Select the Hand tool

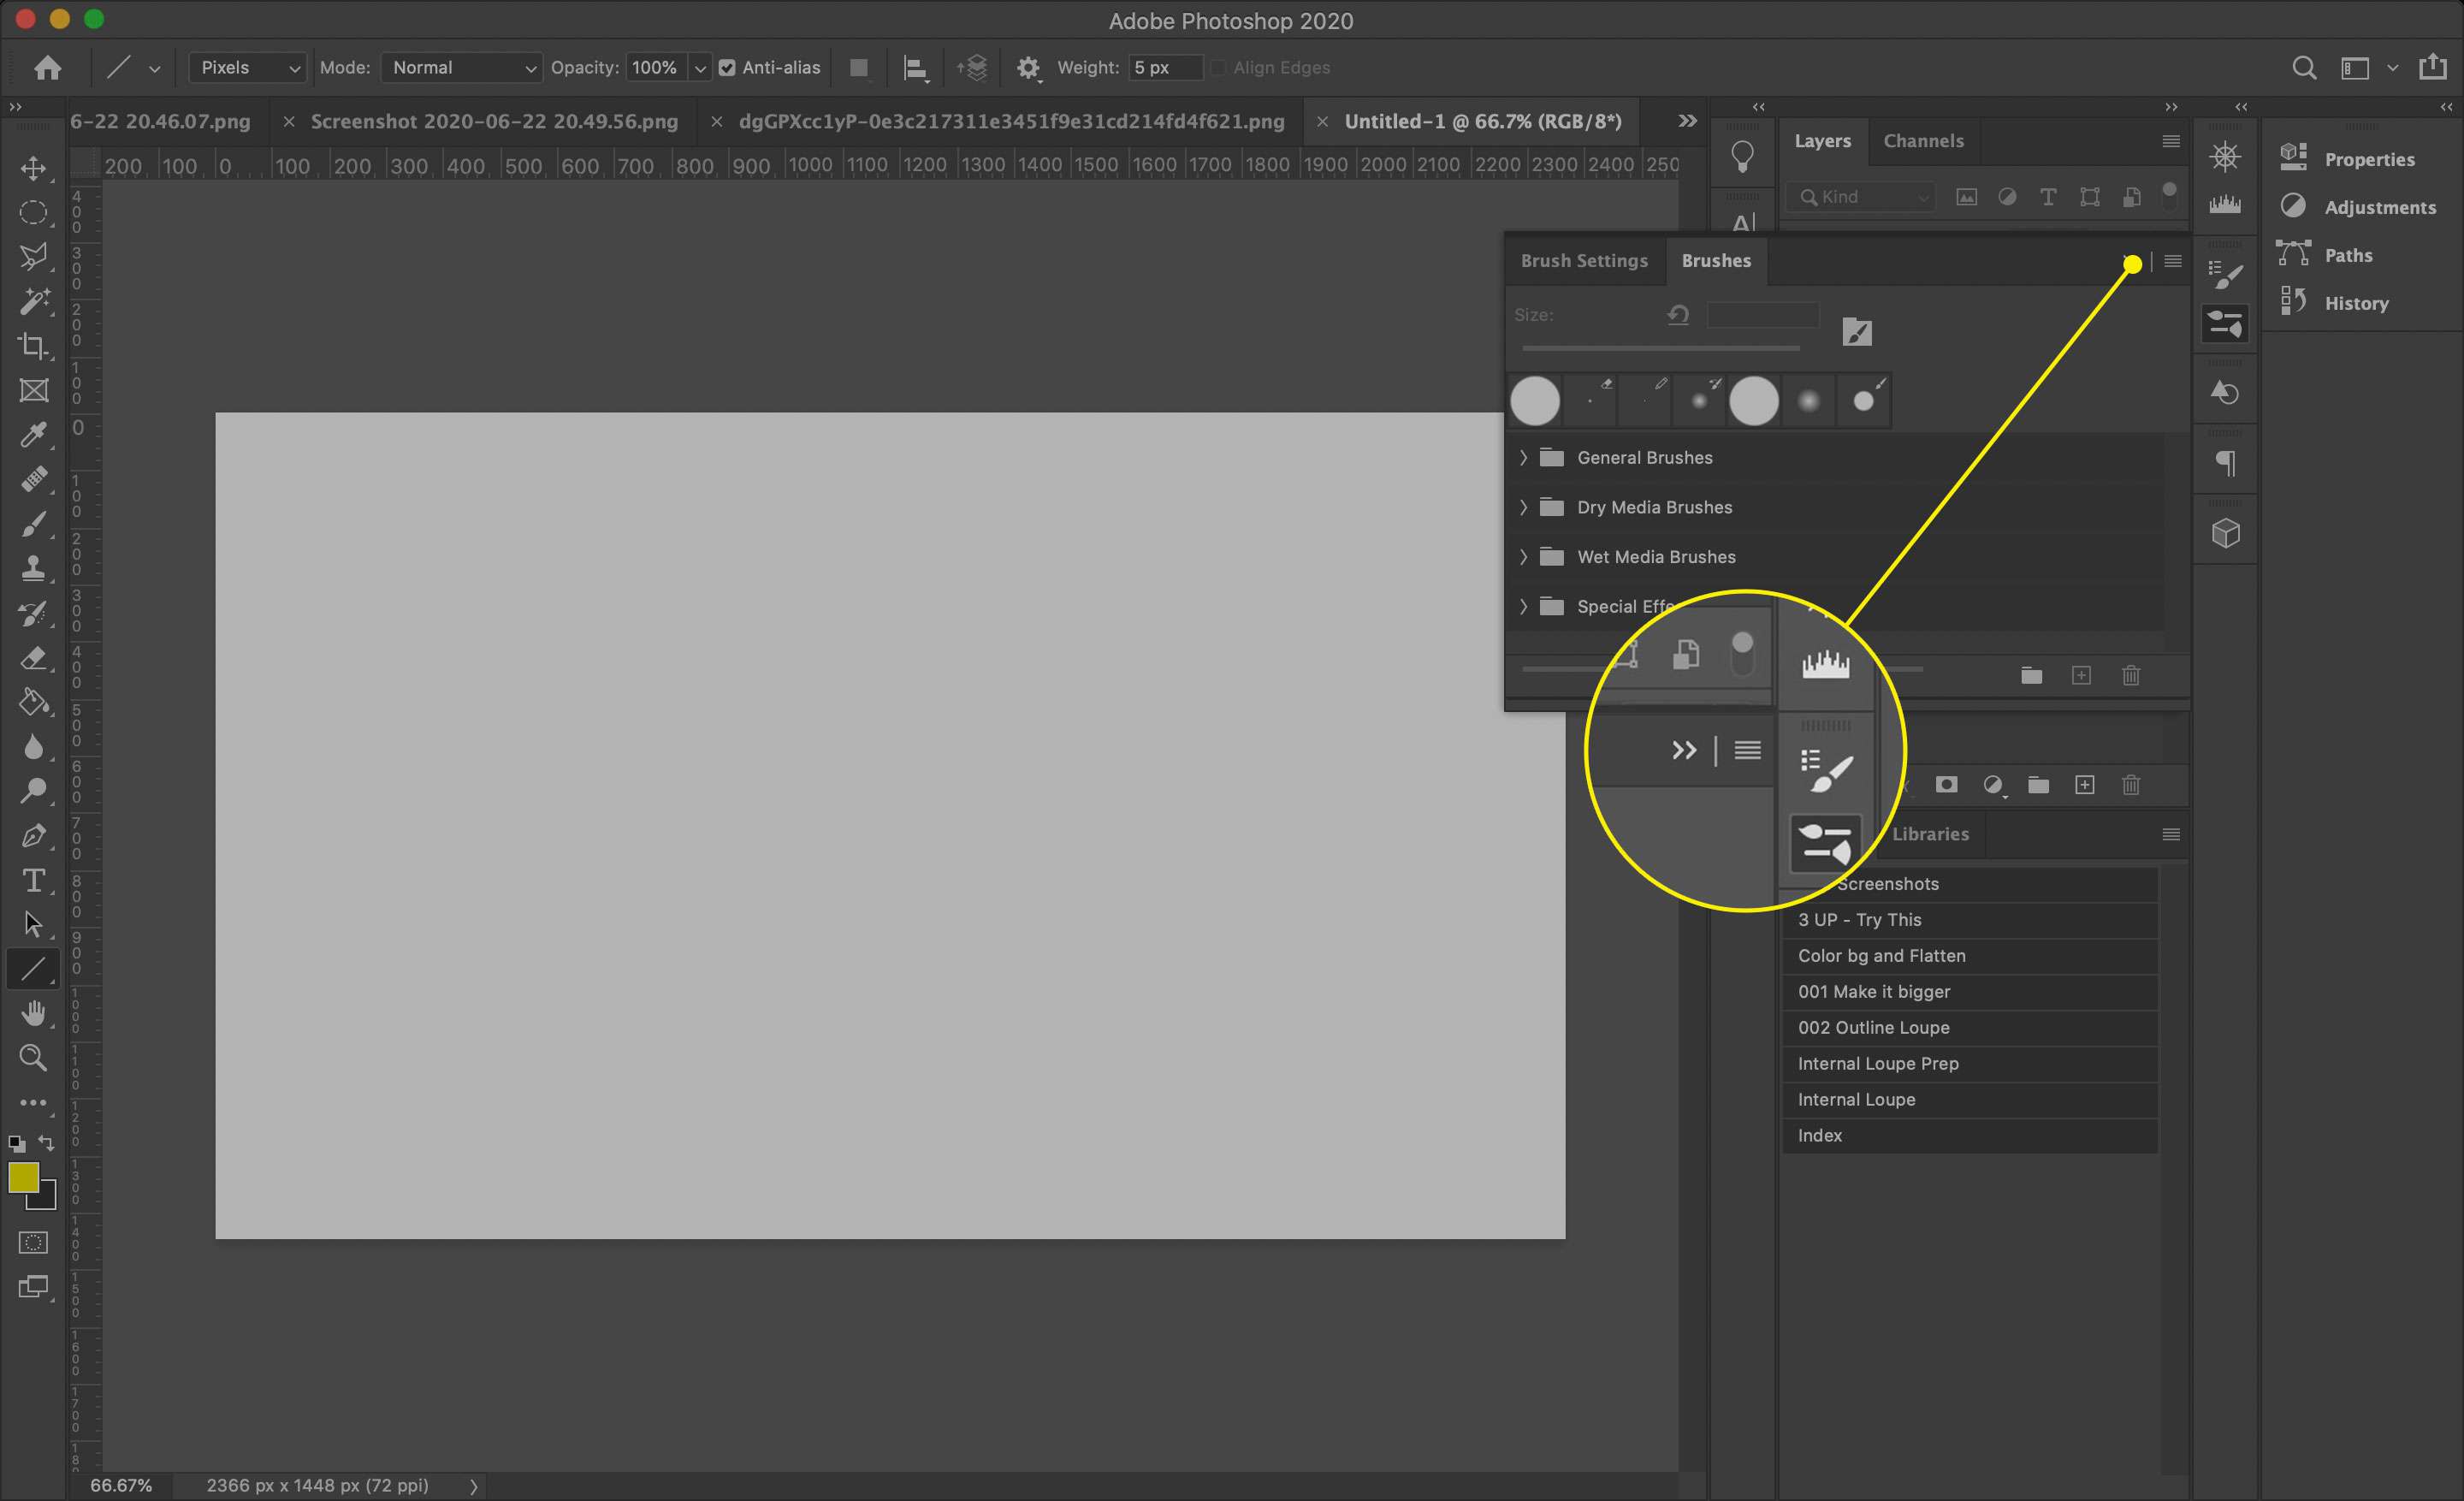coord(33,1013)
